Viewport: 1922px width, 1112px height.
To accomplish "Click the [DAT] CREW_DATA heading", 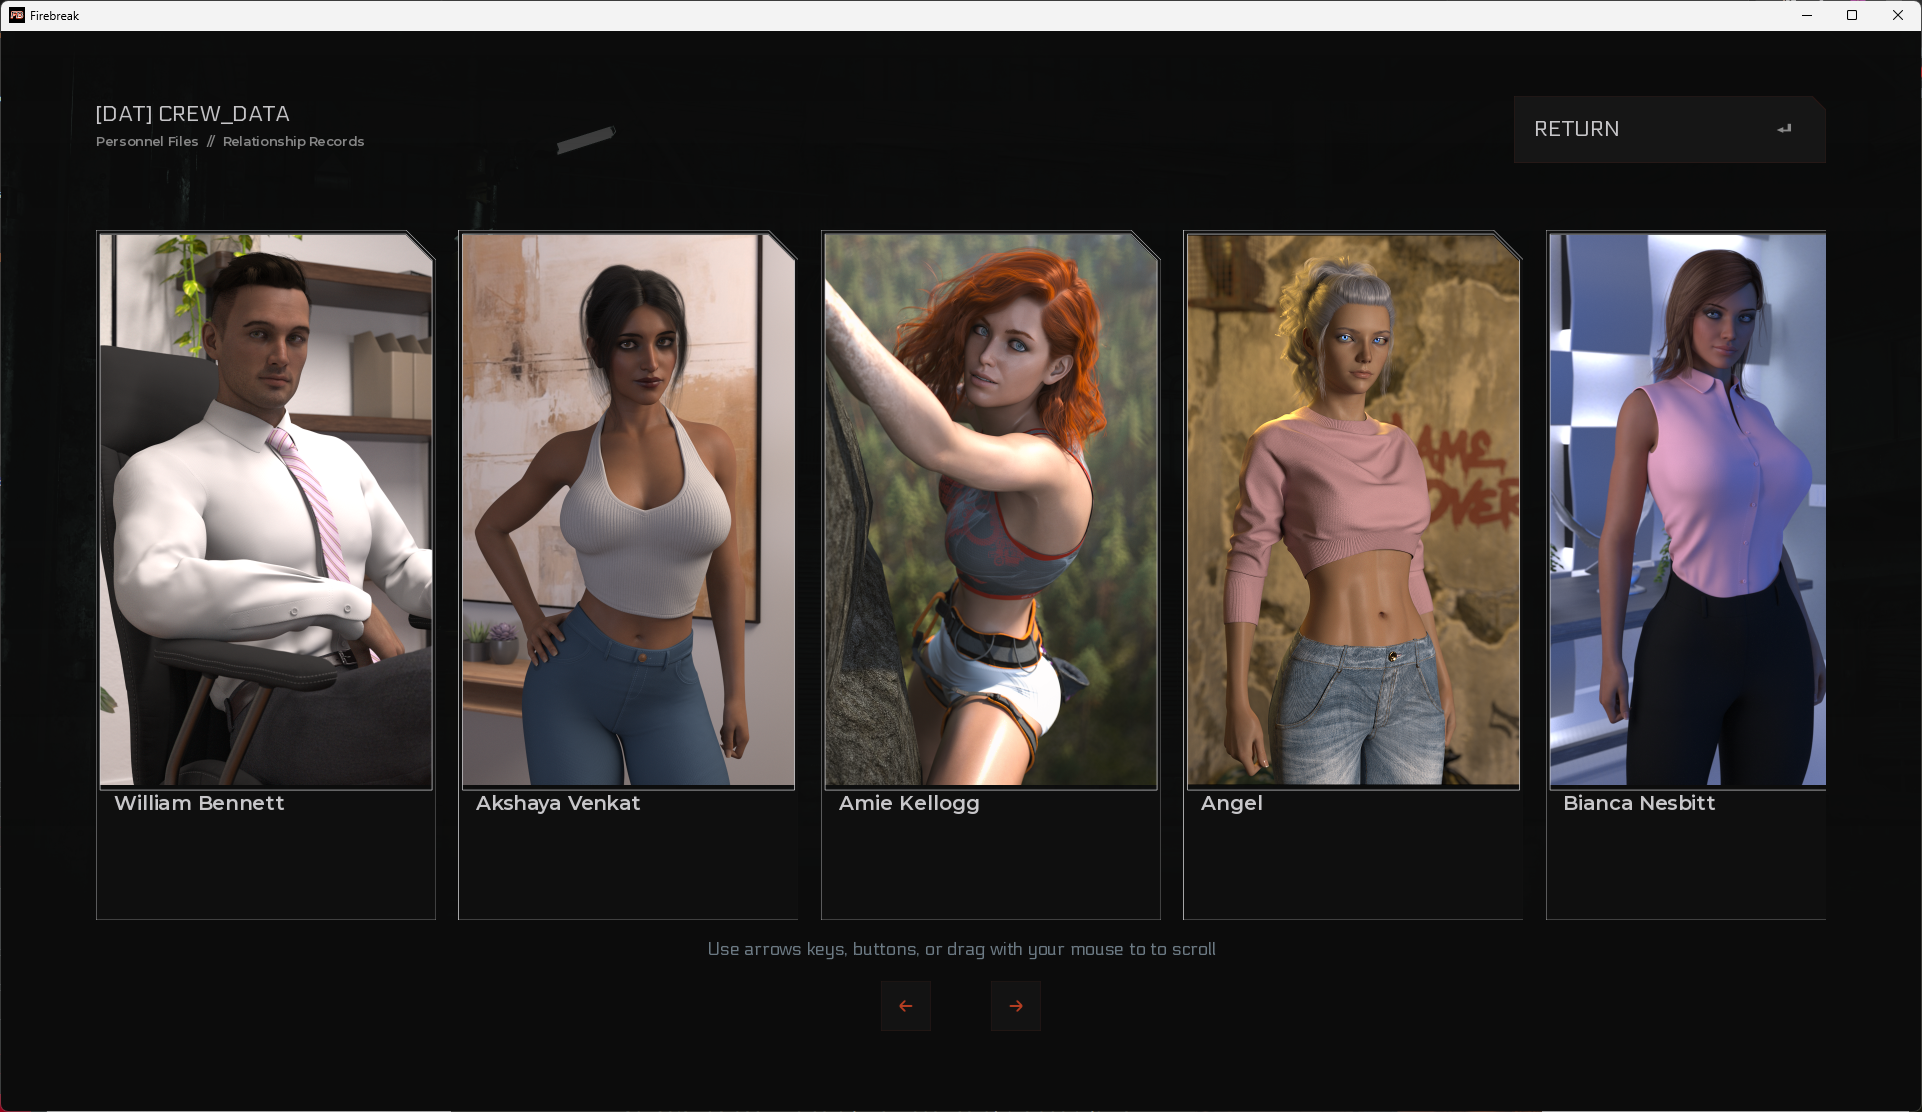I will tap(193, 114).
